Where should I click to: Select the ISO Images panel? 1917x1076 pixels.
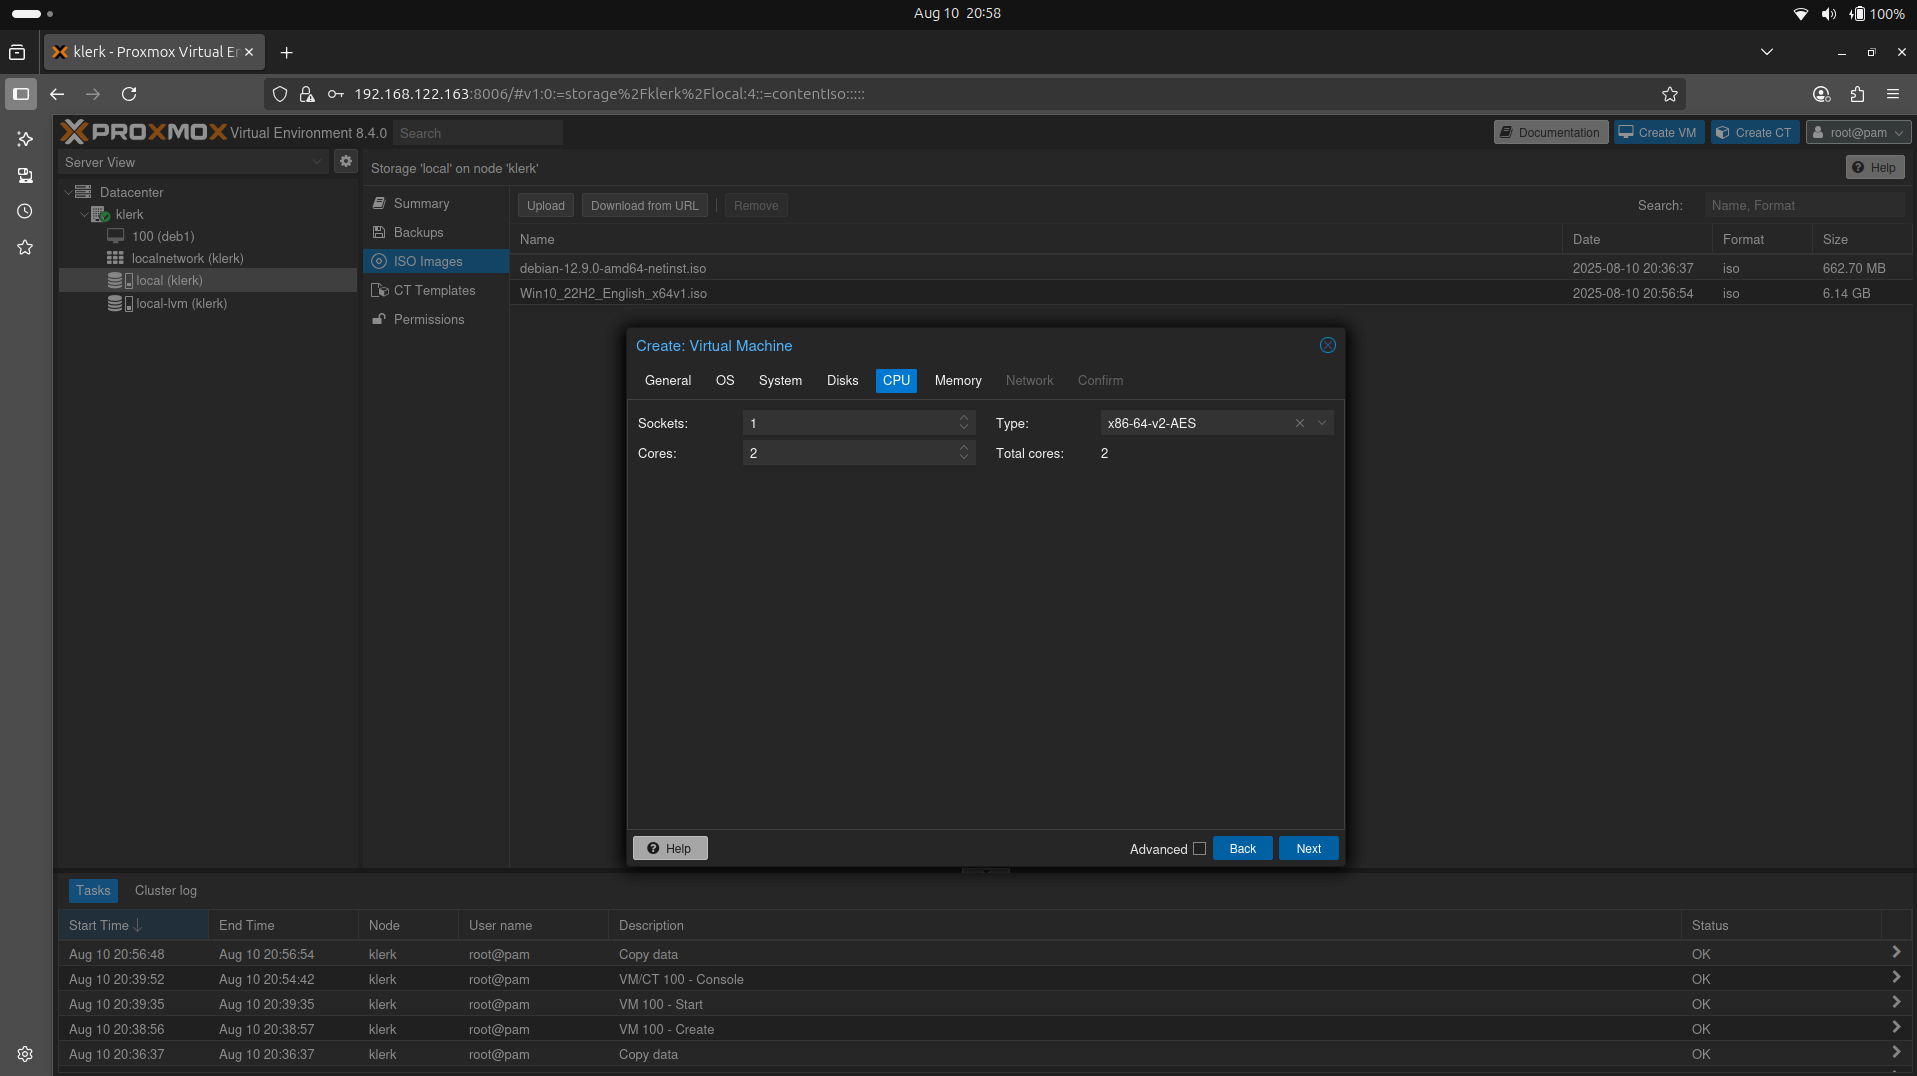pyautogui.click(x=426, y=261)
